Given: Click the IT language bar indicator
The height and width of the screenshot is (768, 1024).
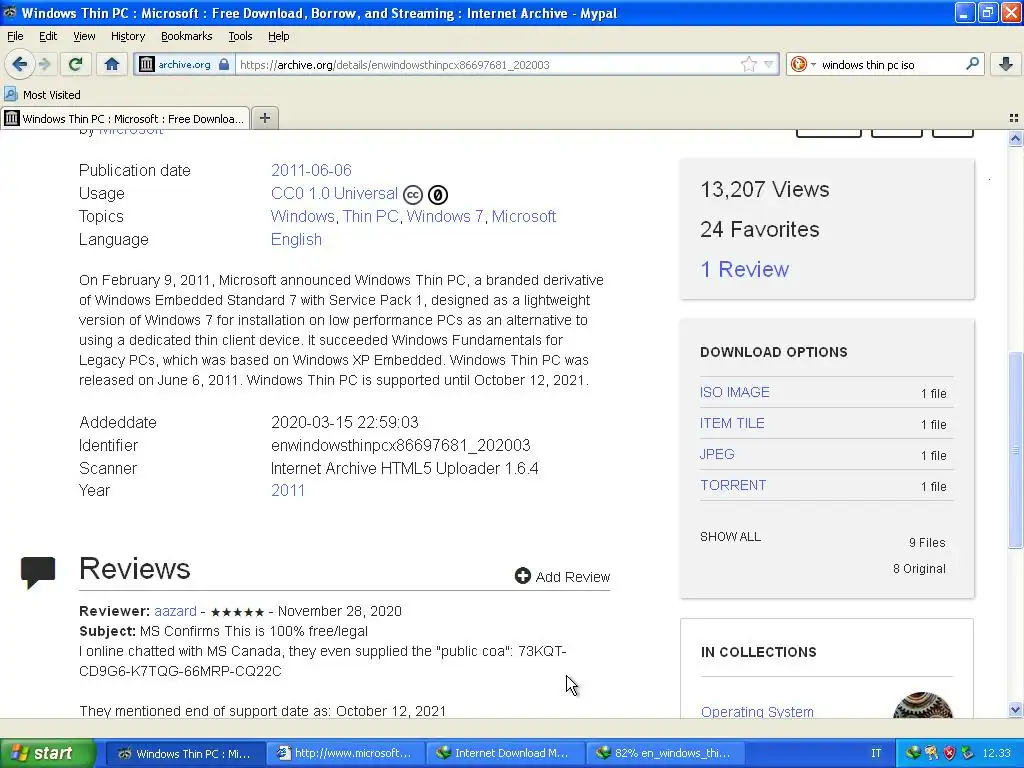Looking at the screenshot, I should tap(876, 753).
